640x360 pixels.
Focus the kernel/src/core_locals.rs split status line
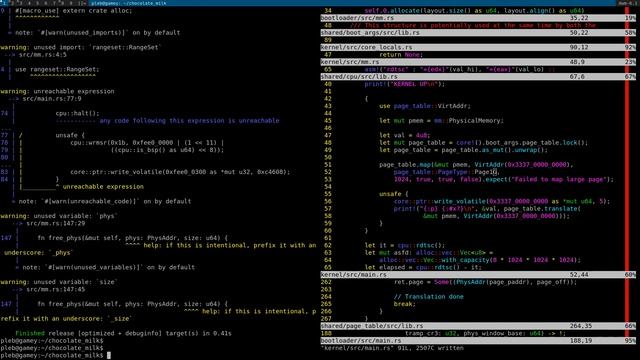[478, 47]
